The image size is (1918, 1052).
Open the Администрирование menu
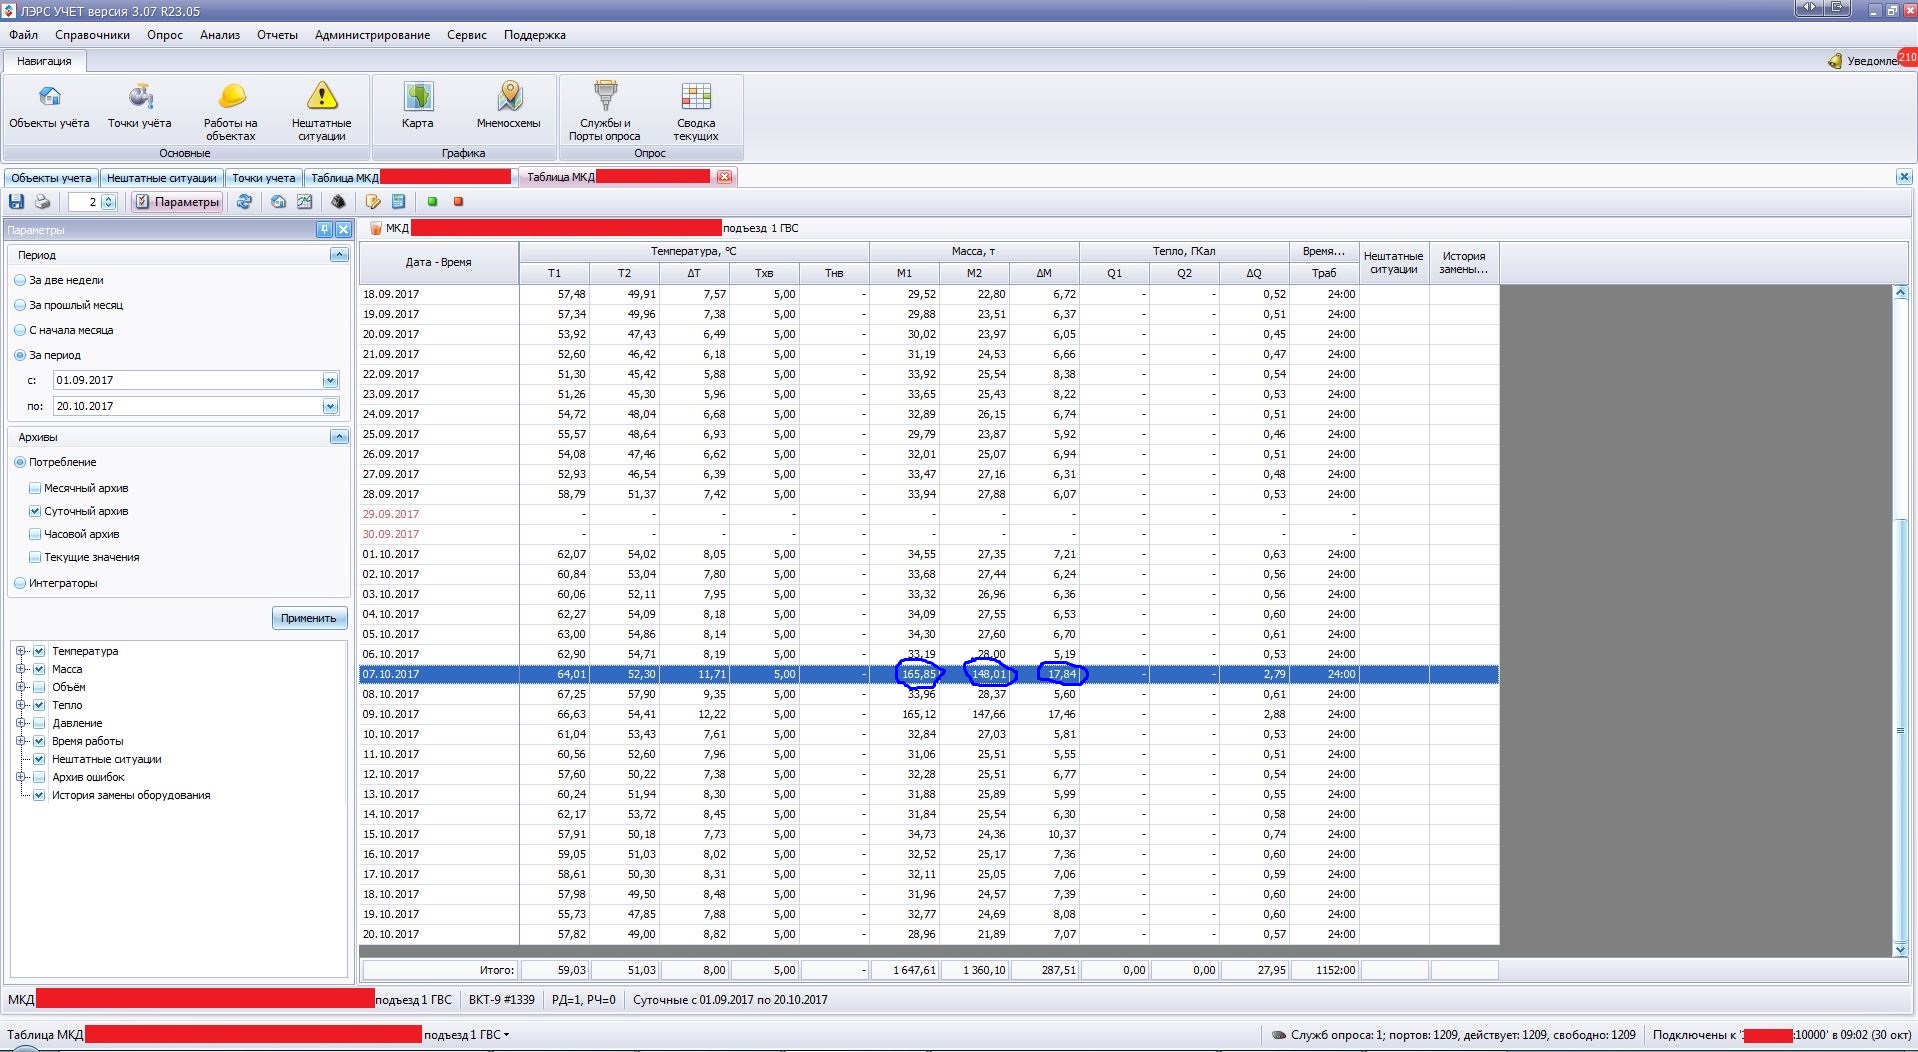[x=372, y=35]
